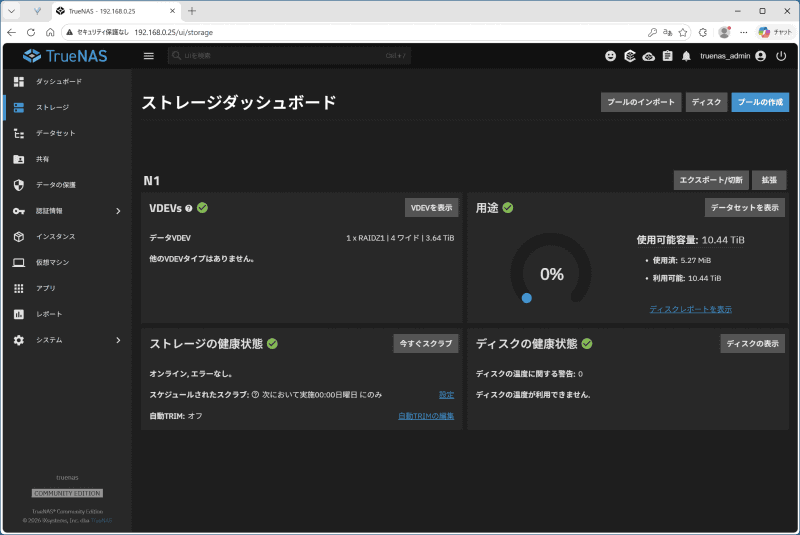Image resolution: width=800 pixels, height=535 pixels.
Task: Open アプリ in the sidebar
Action: (x=67, y=288)
